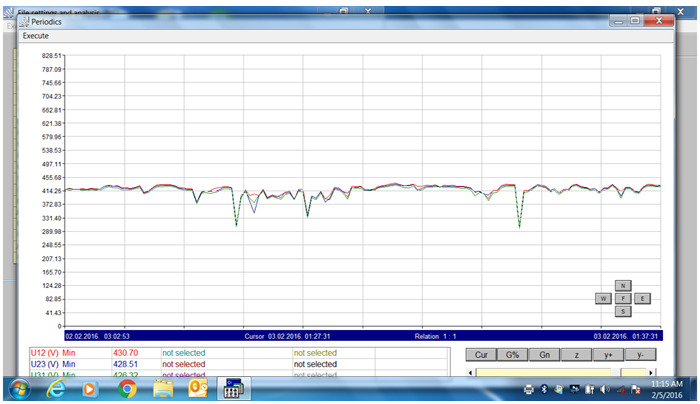Click the left scroll arrow below the buttons
Screen dimensions: 700x404
[x=470, y=373]
